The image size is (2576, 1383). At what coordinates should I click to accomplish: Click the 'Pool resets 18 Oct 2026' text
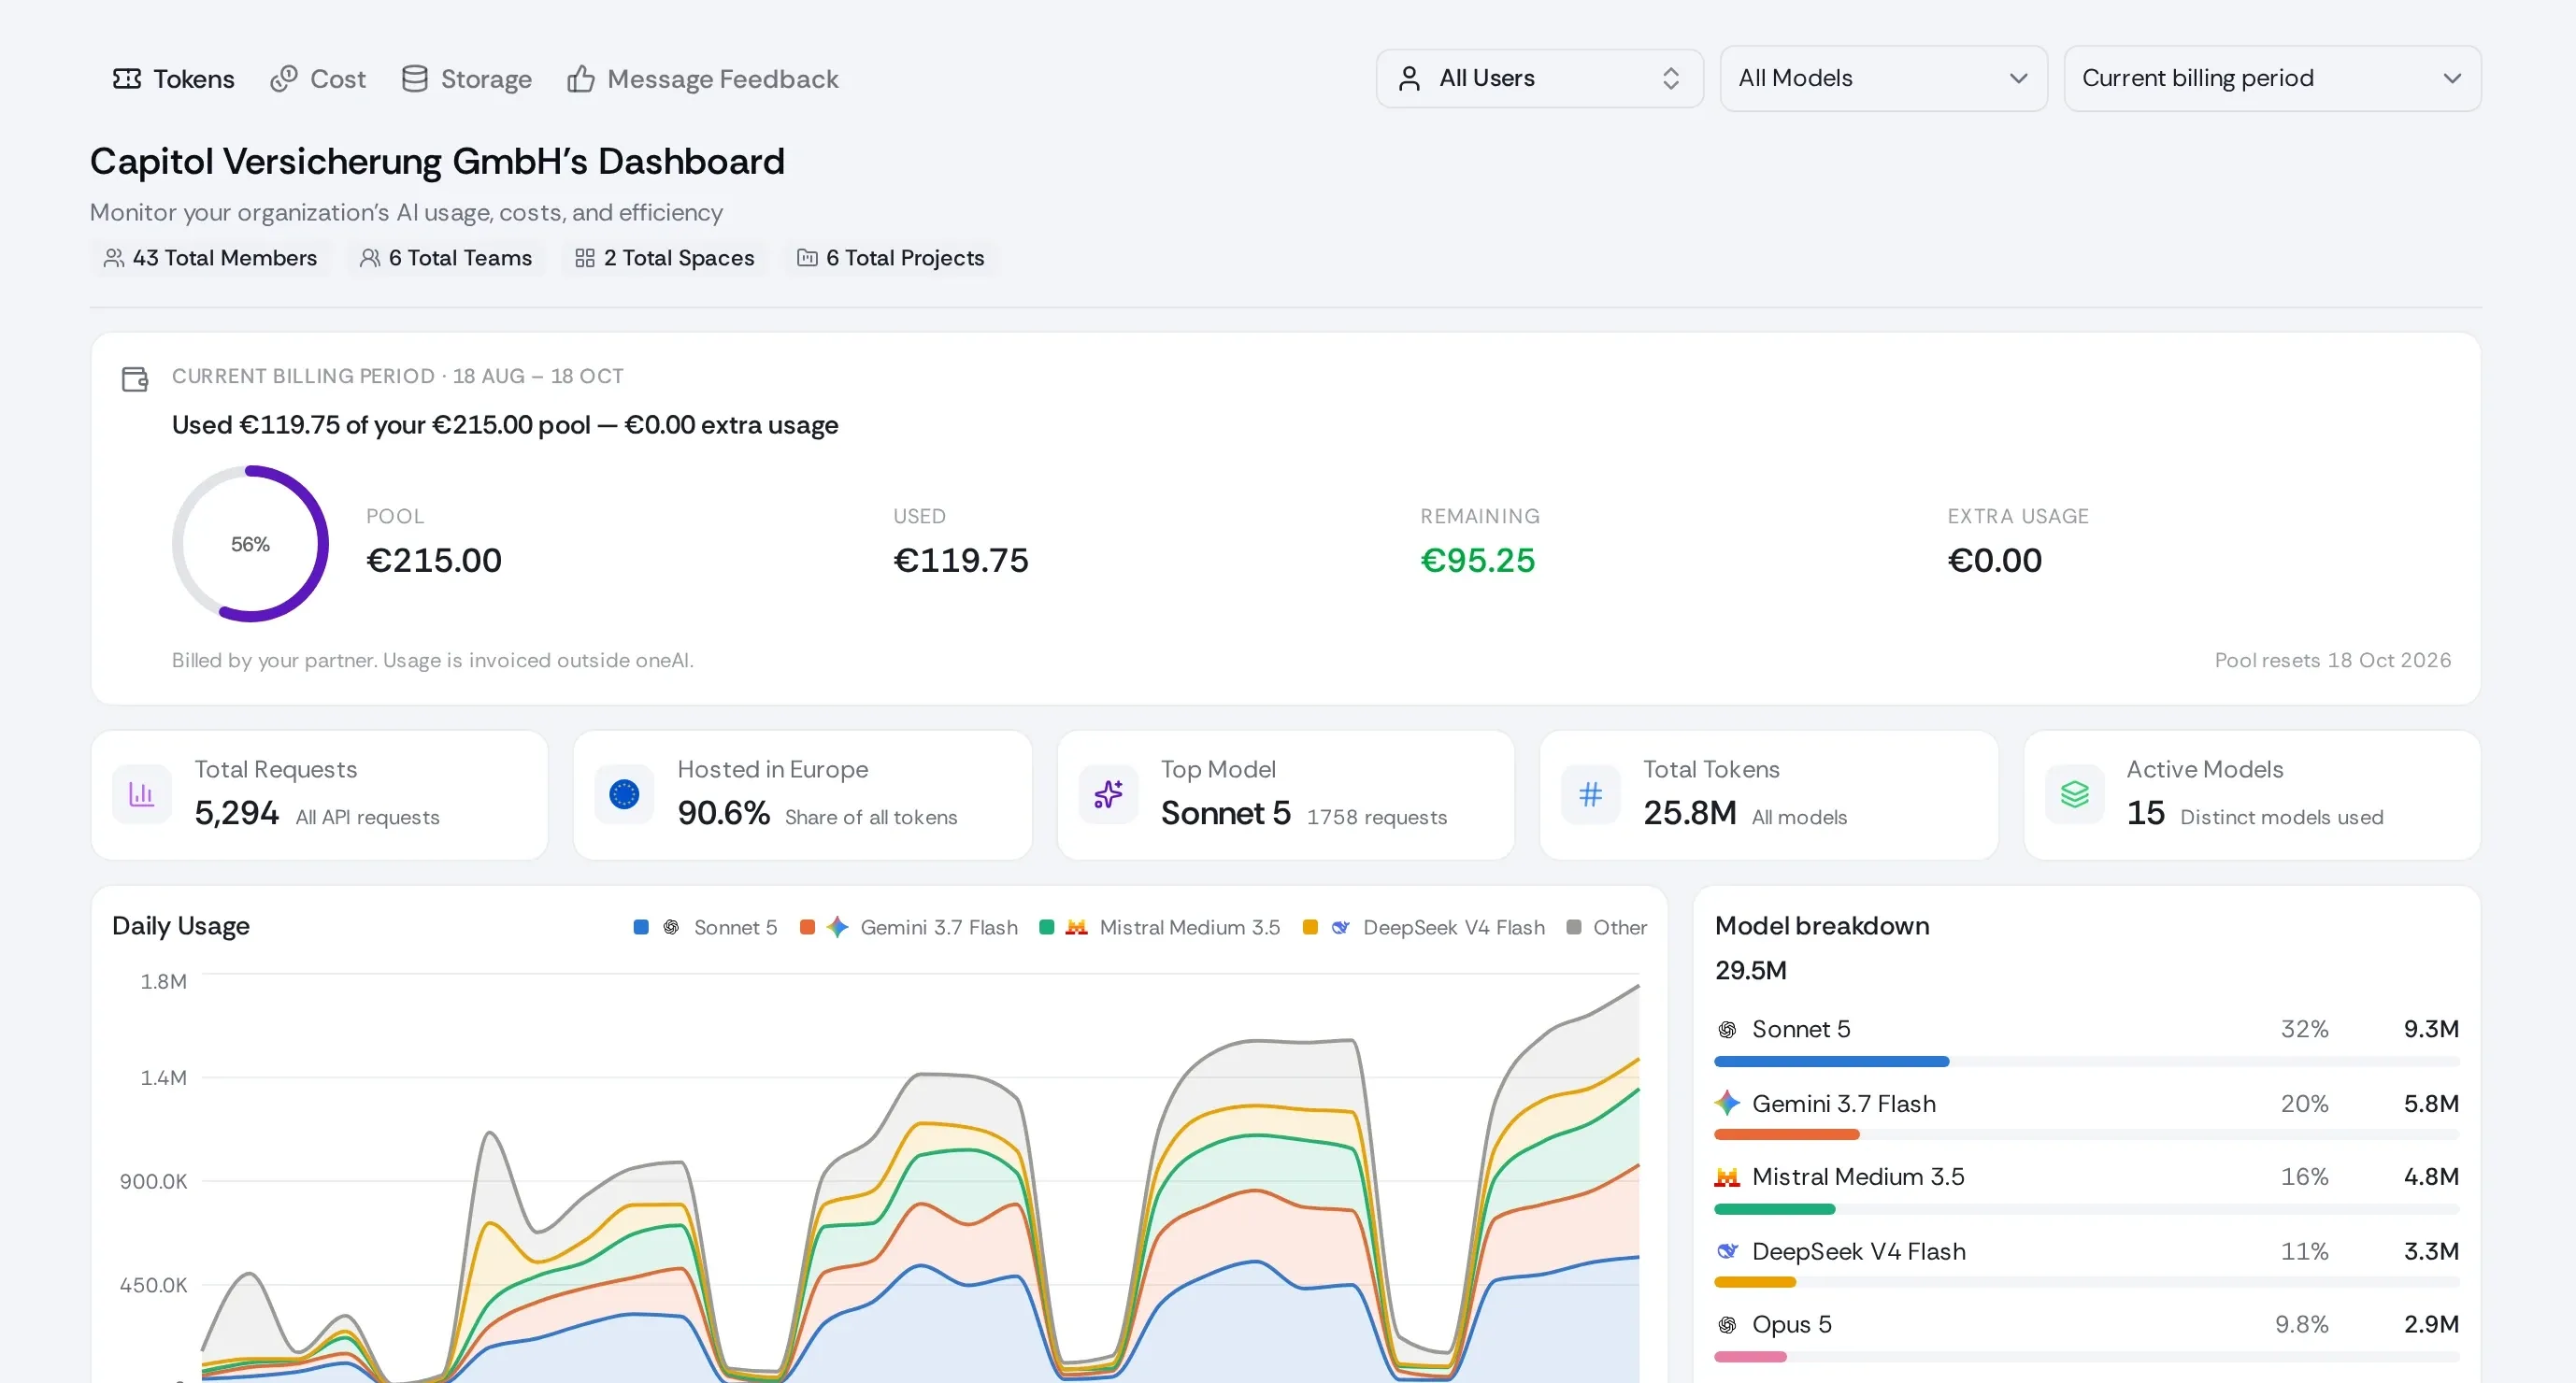point(2332,660)
